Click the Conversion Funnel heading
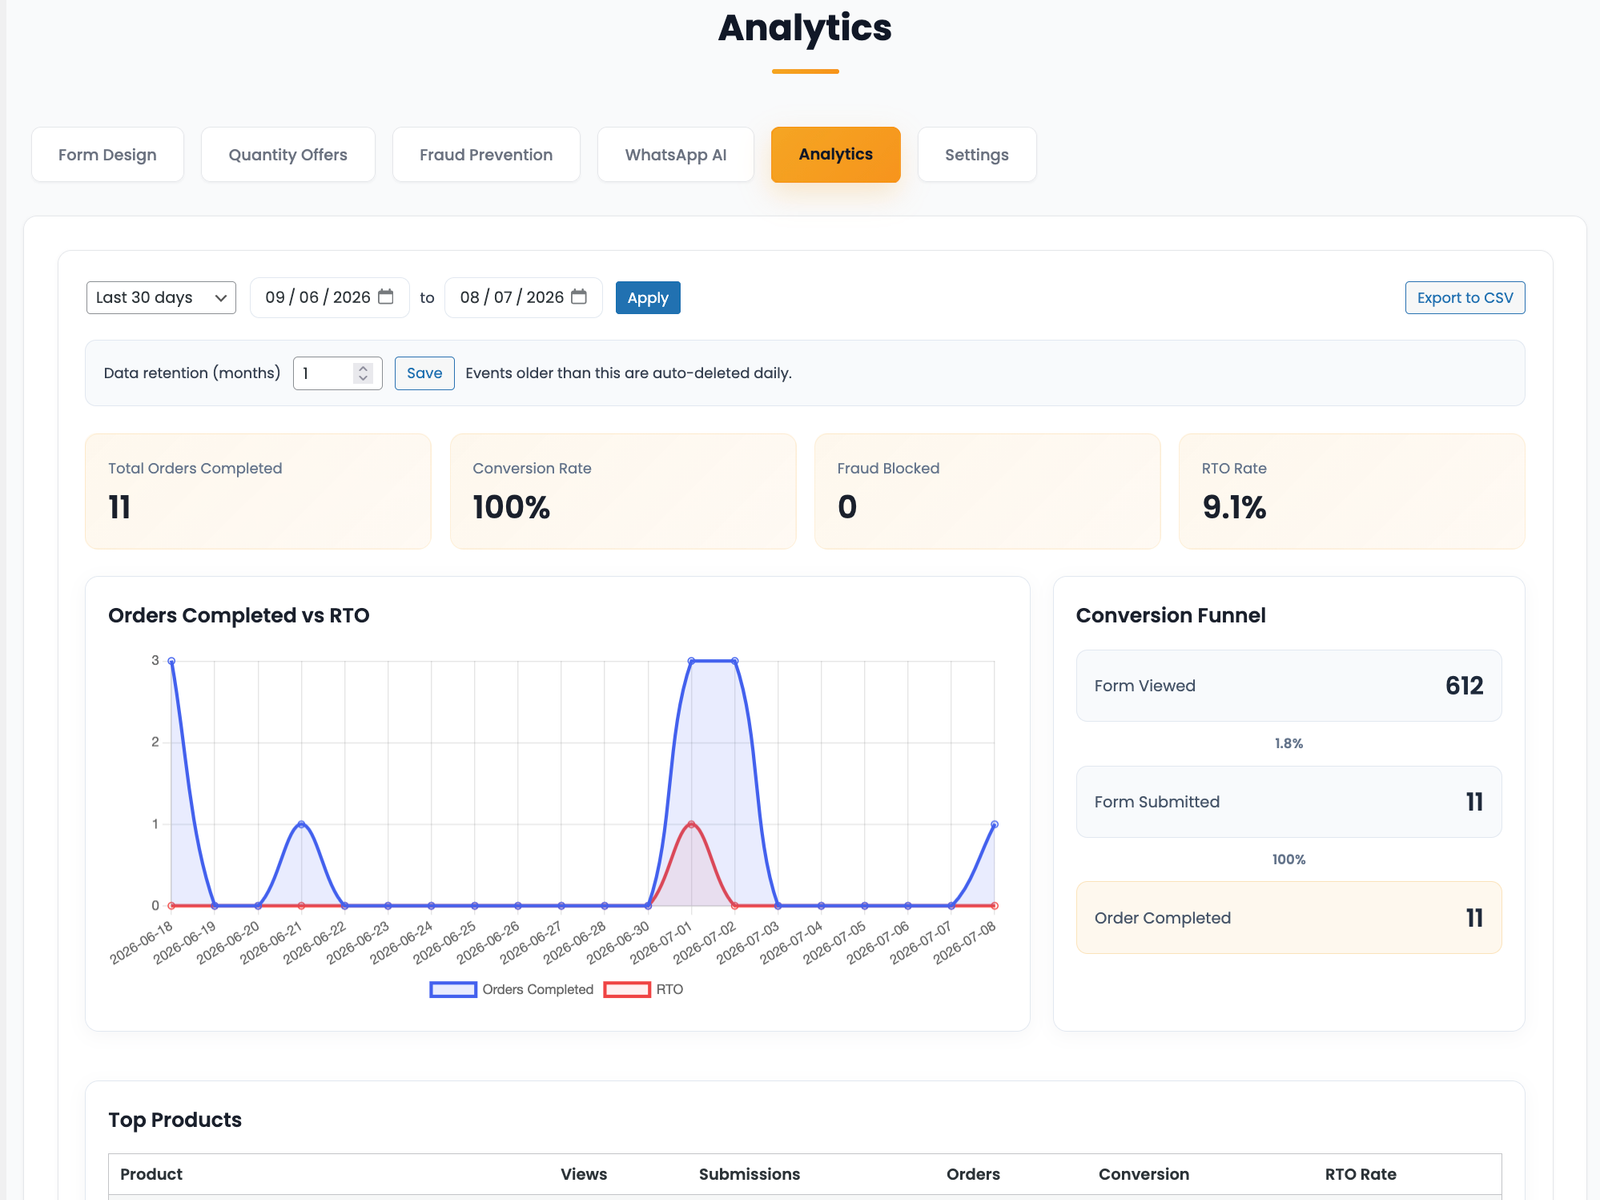Screen dimensions: 1600x1200 click(1171, 616)
